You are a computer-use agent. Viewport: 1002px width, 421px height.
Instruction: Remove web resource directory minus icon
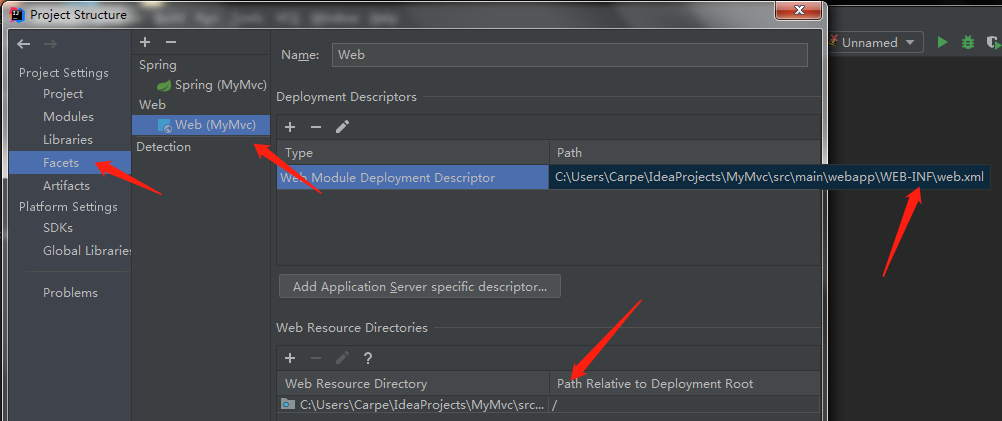tap(316, 358)
